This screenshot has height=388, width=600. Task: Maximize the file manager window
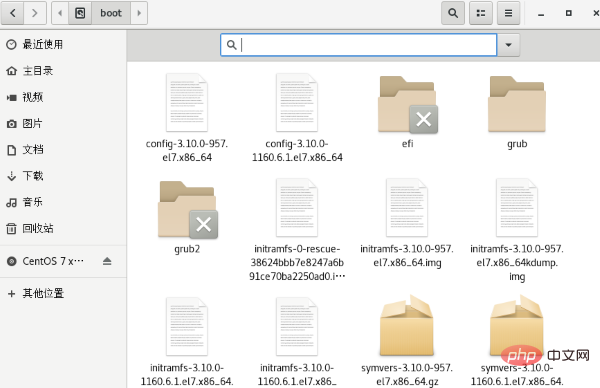[x=569, y=13]
